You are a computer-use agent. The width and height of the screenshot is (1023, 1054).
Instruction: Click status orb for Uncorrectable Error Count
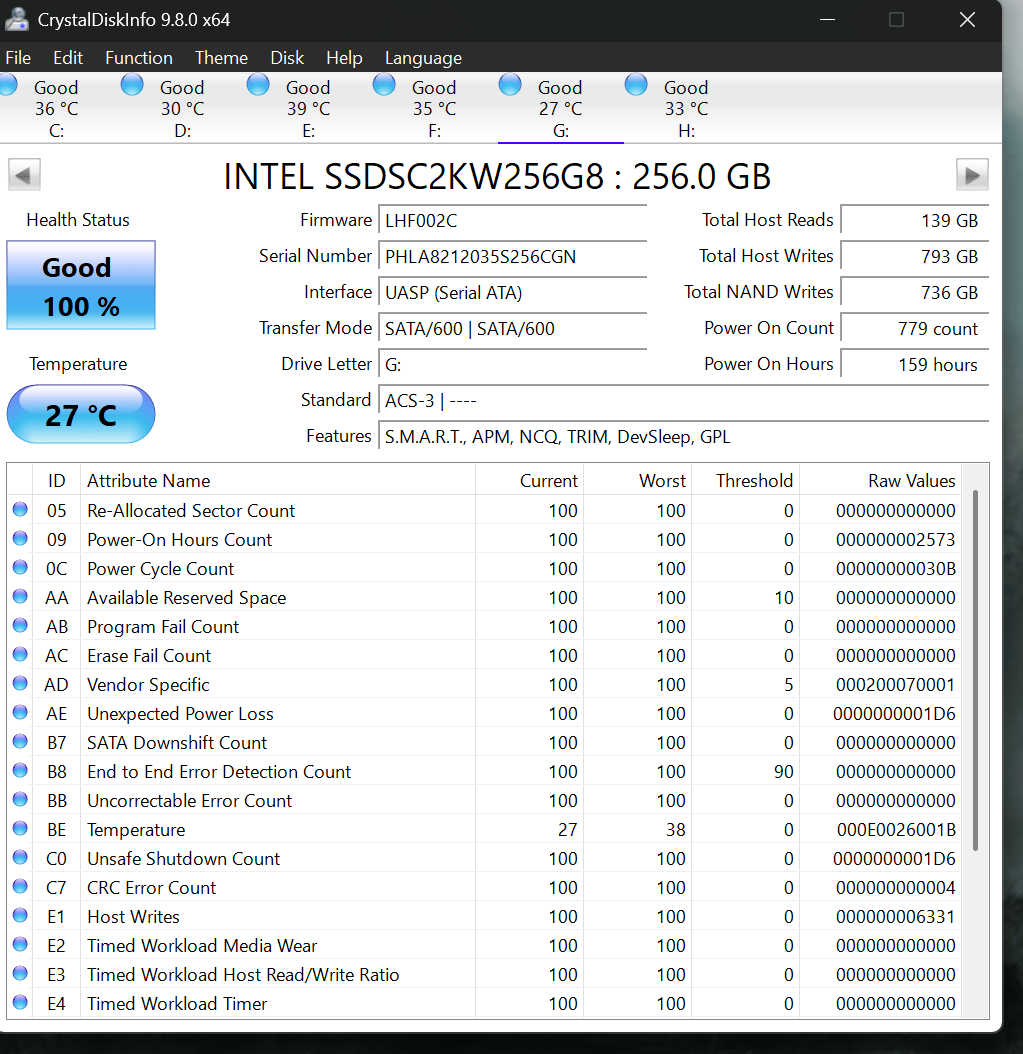click(x=20, y=799)
